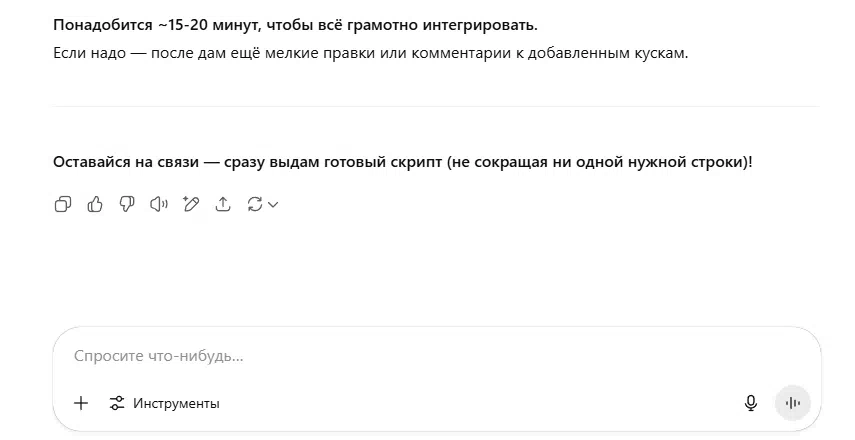Viewport: 855px width, 440px height.
Task: Mark the response with thumbs down
Action: (x=127, y=204)
